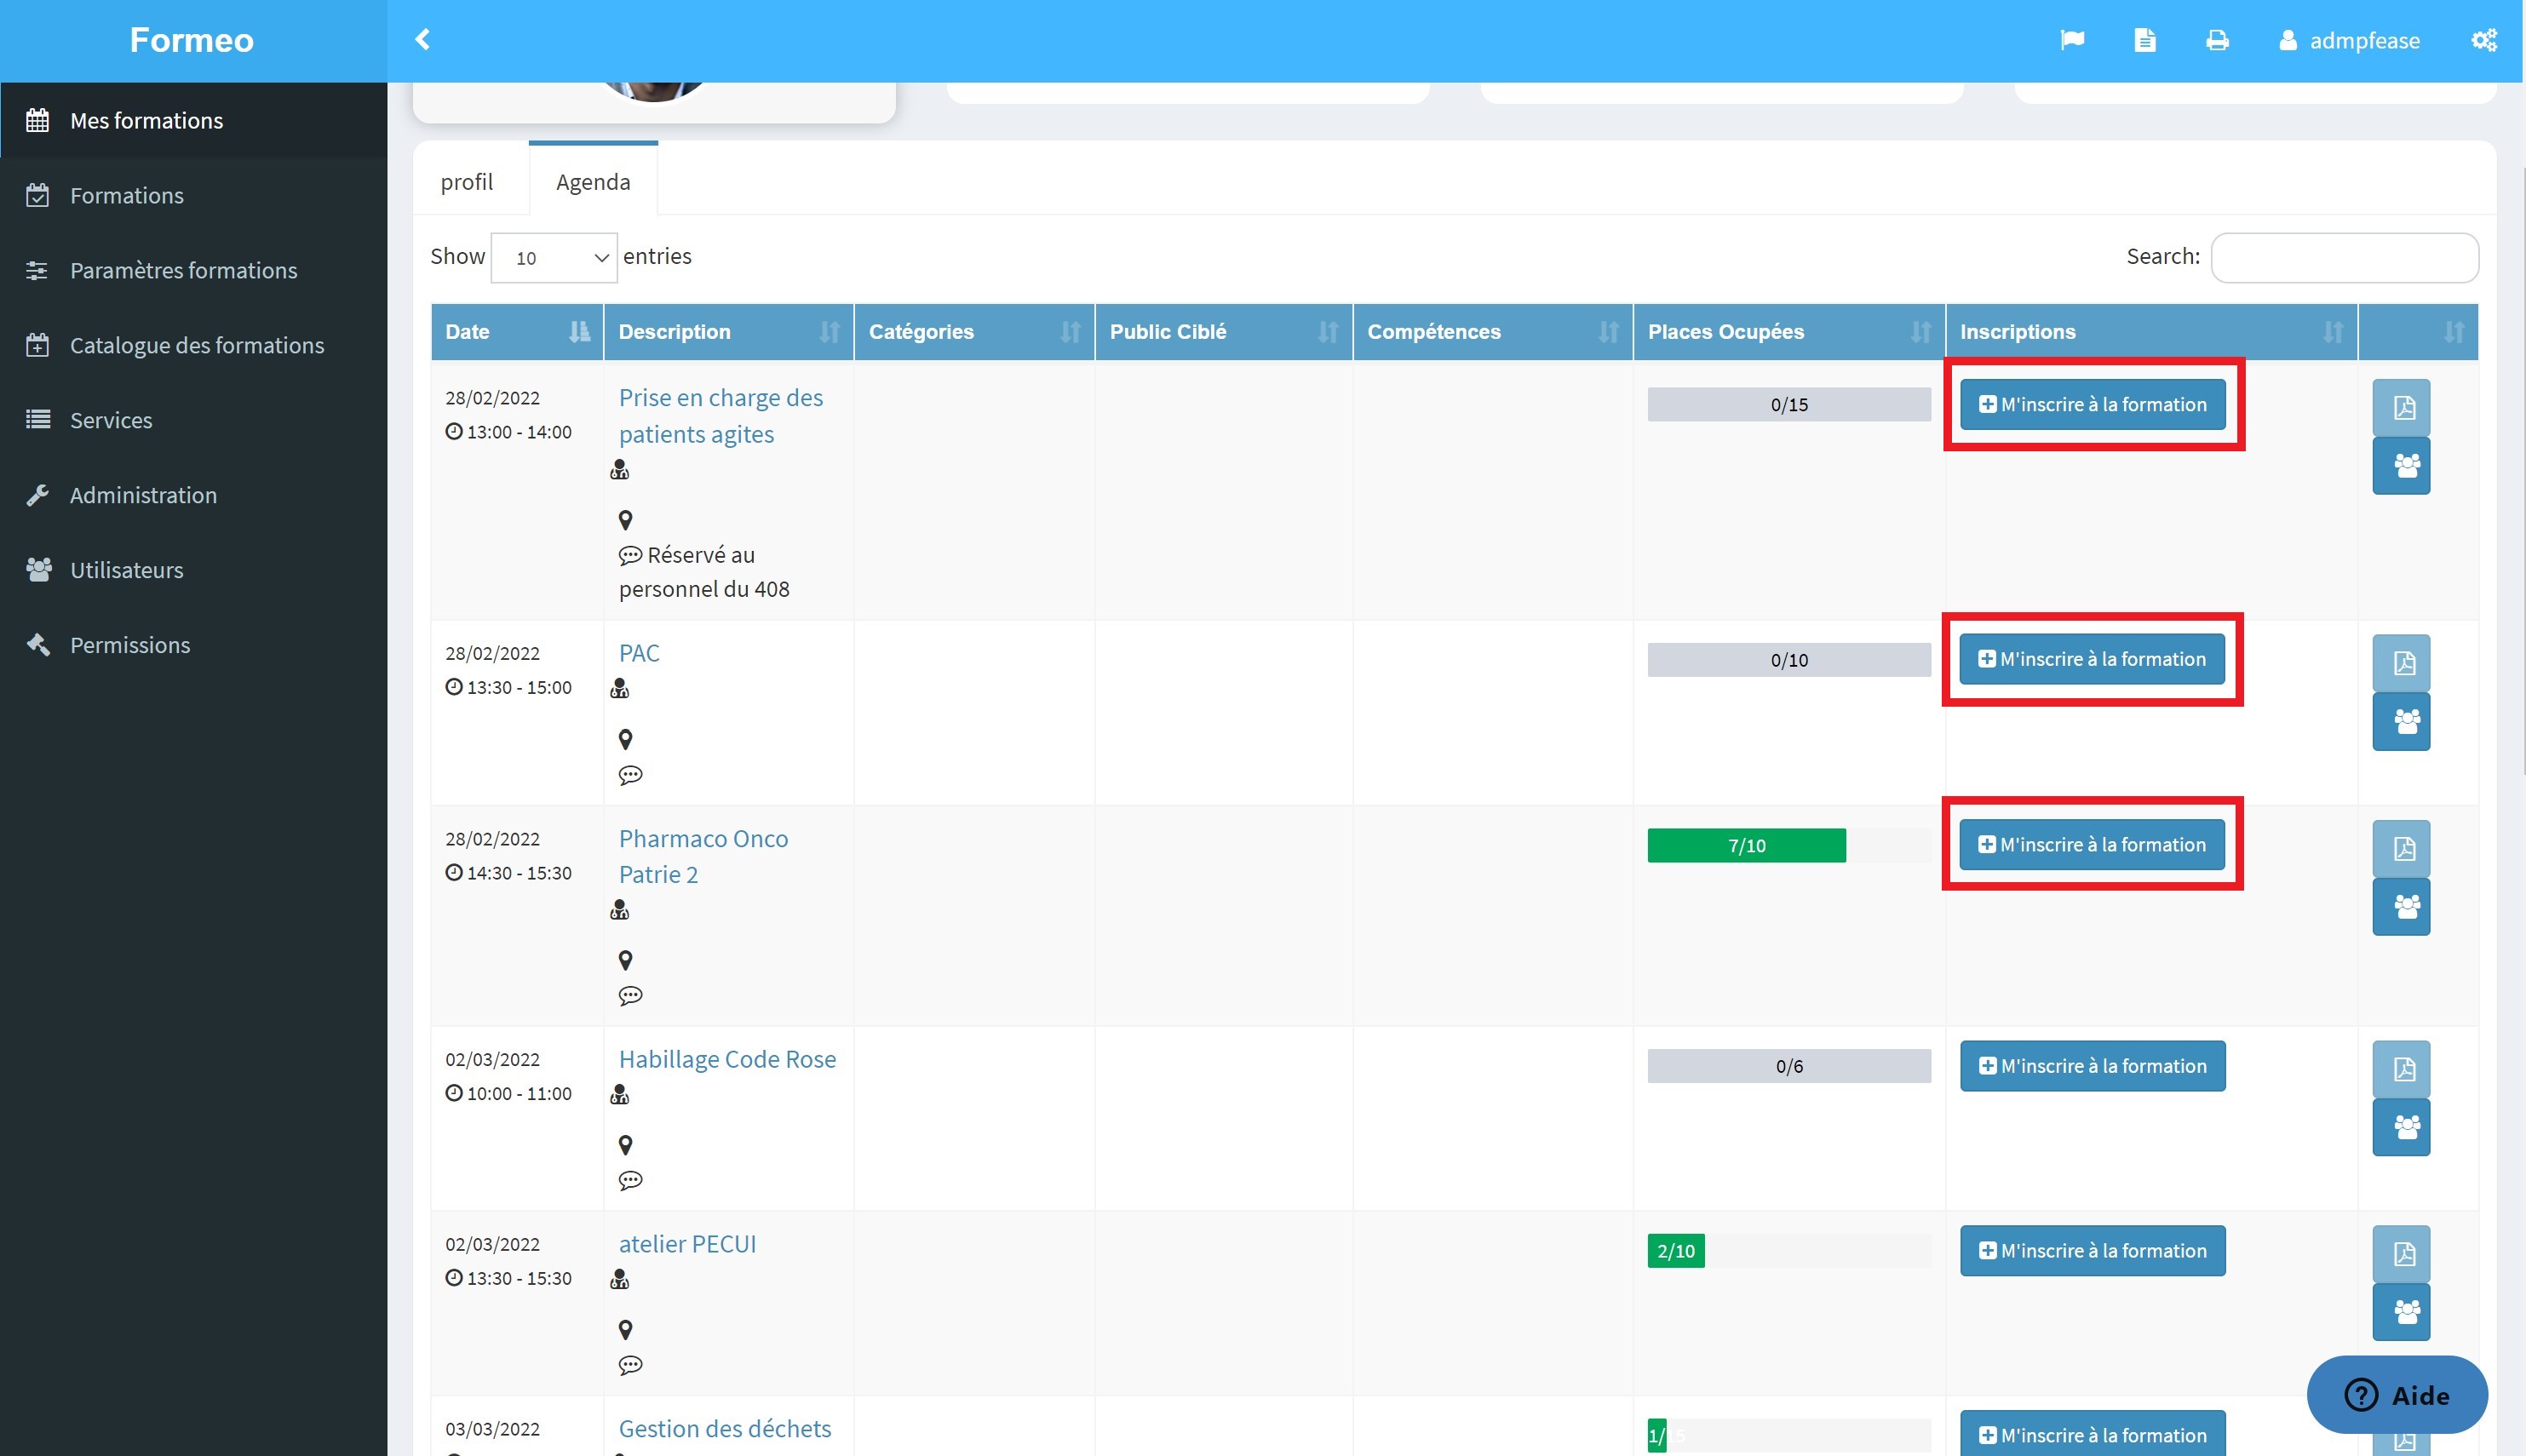
Task: Open Permissions in sidebar
Action: point(193,645)
